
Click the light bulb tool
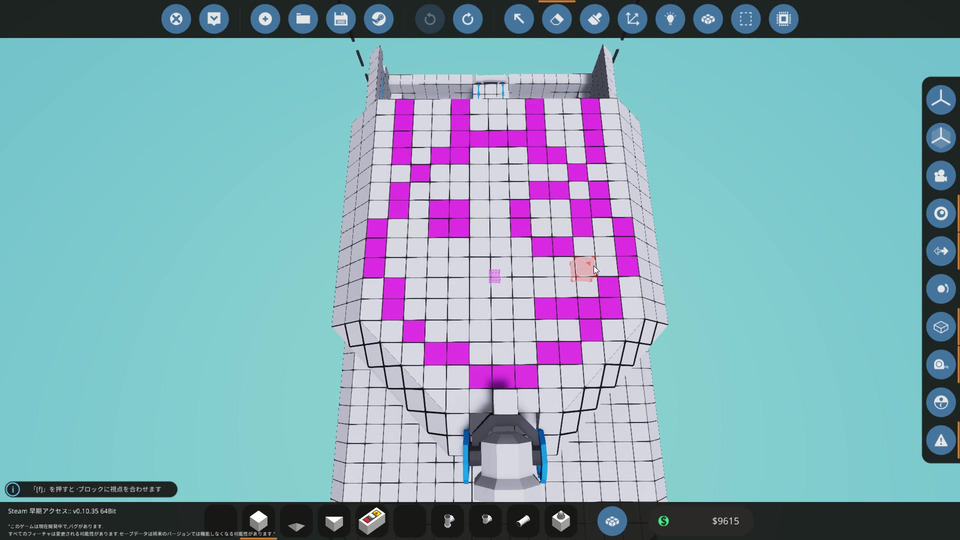pyautogui.click(x=670, y=19)
